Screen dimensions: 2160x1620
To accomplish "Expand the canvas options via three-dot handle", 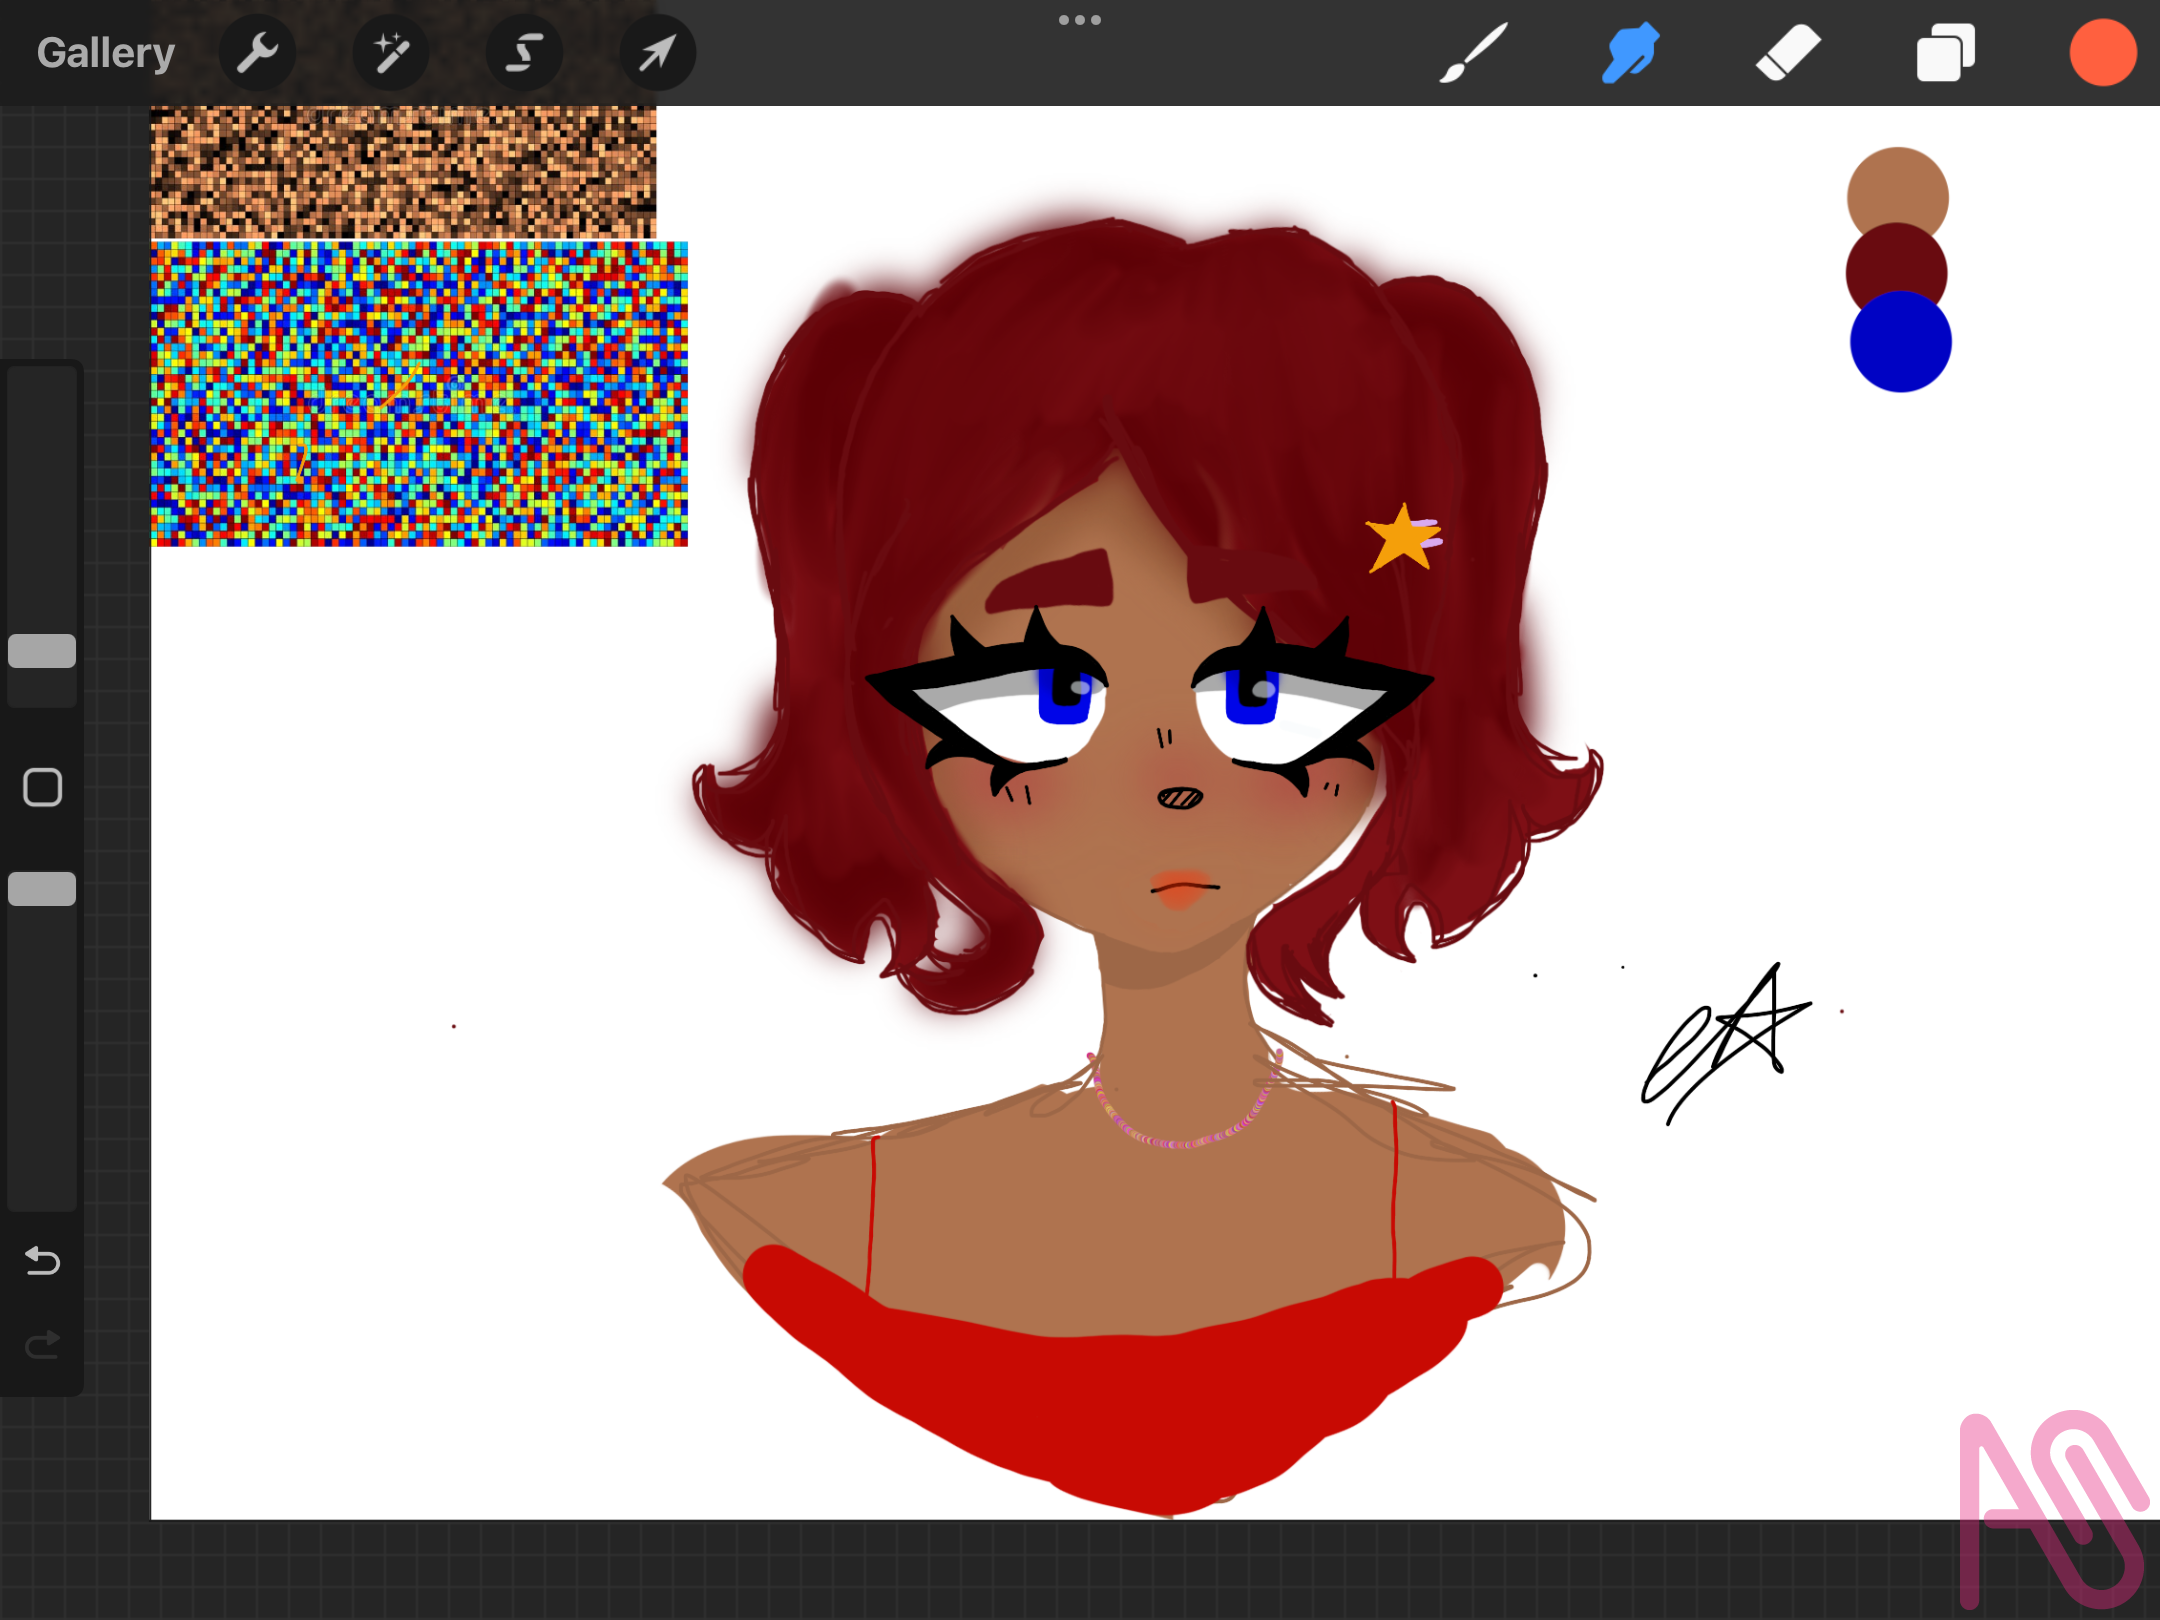I will pos(1080,18).
